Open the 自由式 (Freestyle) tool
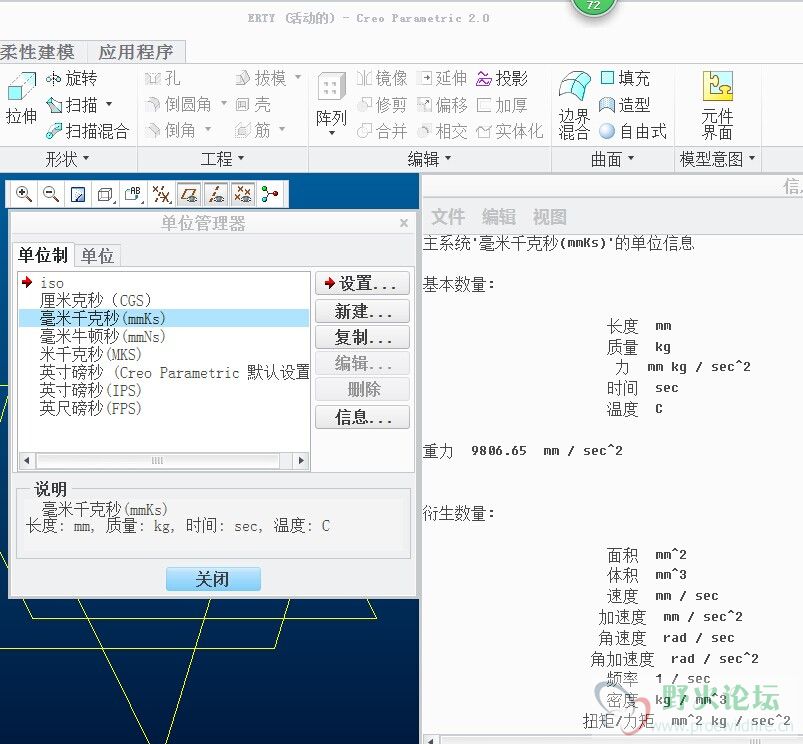Viewport: 803px width, 744px height. 633,132
